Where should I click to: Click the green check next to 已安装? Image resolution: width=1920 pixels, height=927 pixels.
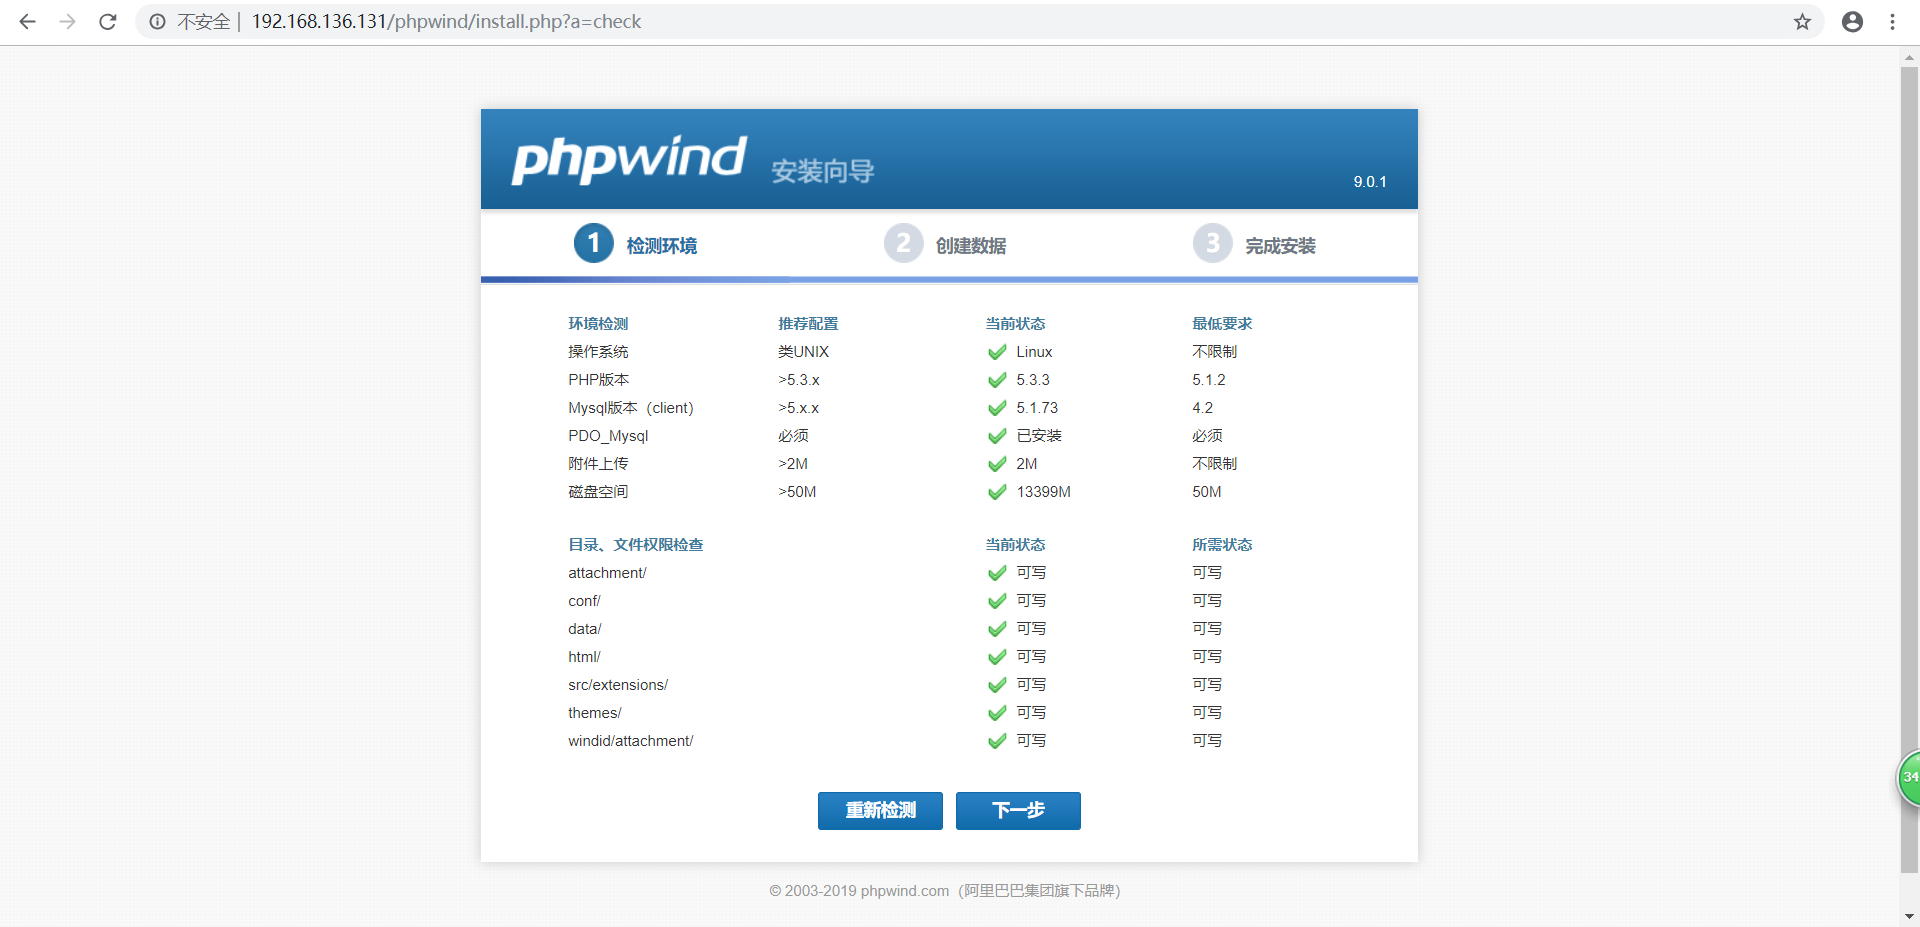click(997, 436)
